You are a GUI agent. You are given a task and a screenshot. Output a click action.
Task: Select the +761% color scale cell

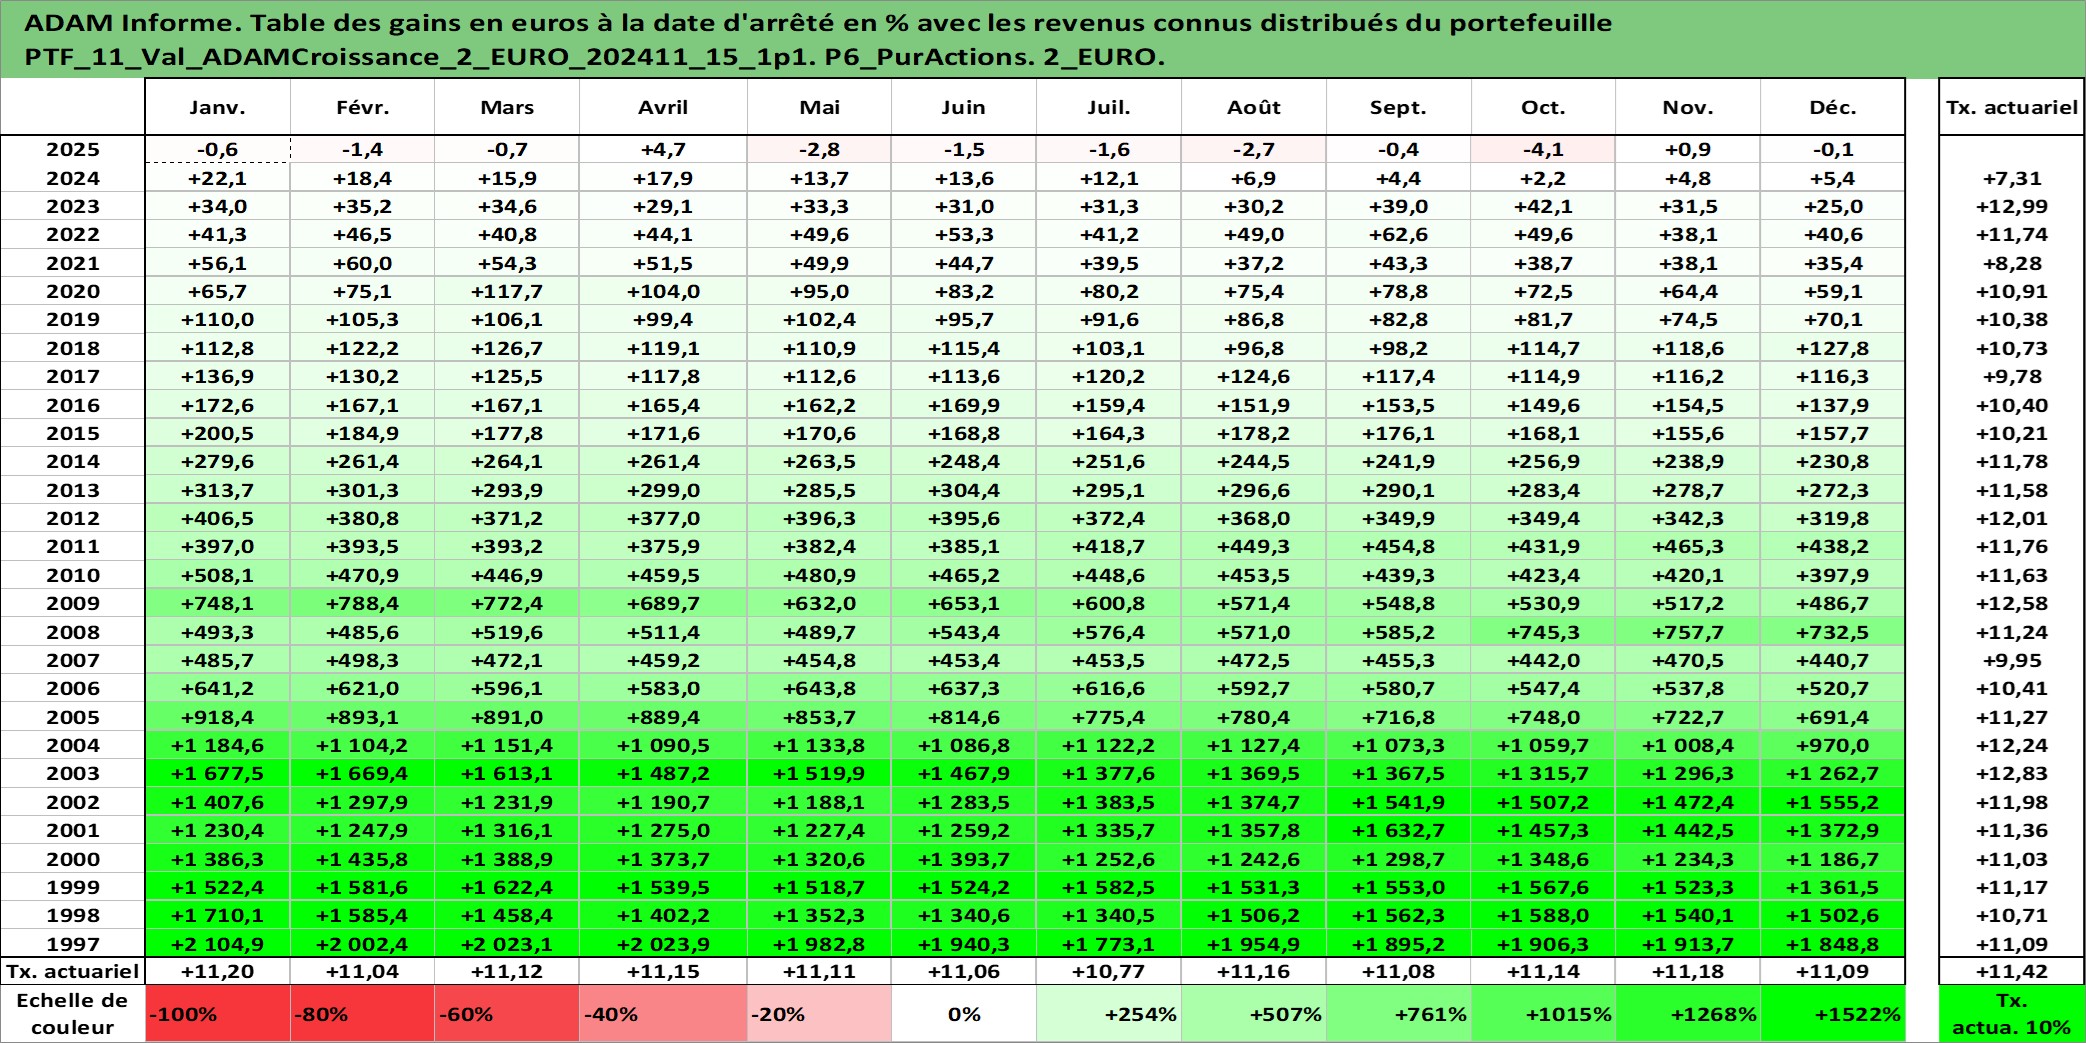point(1399,1014)
